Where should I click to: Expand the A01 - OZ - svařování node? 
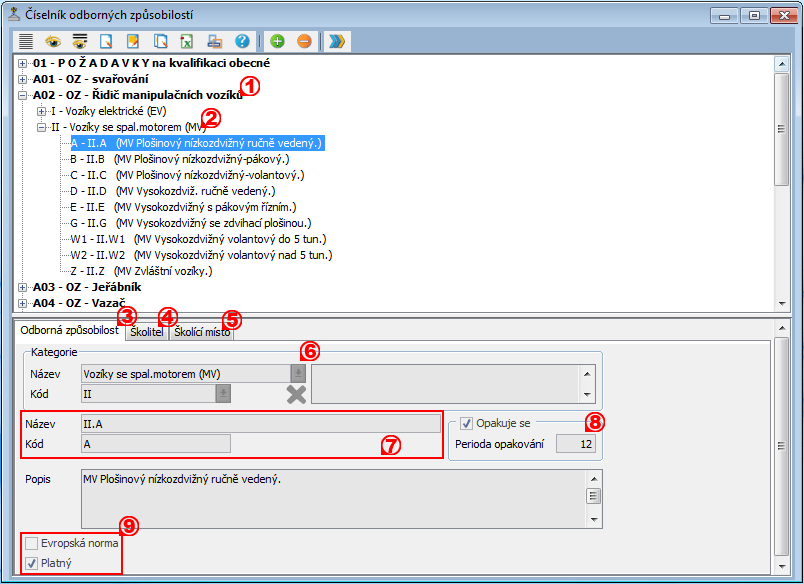click(x=23, y=79)
